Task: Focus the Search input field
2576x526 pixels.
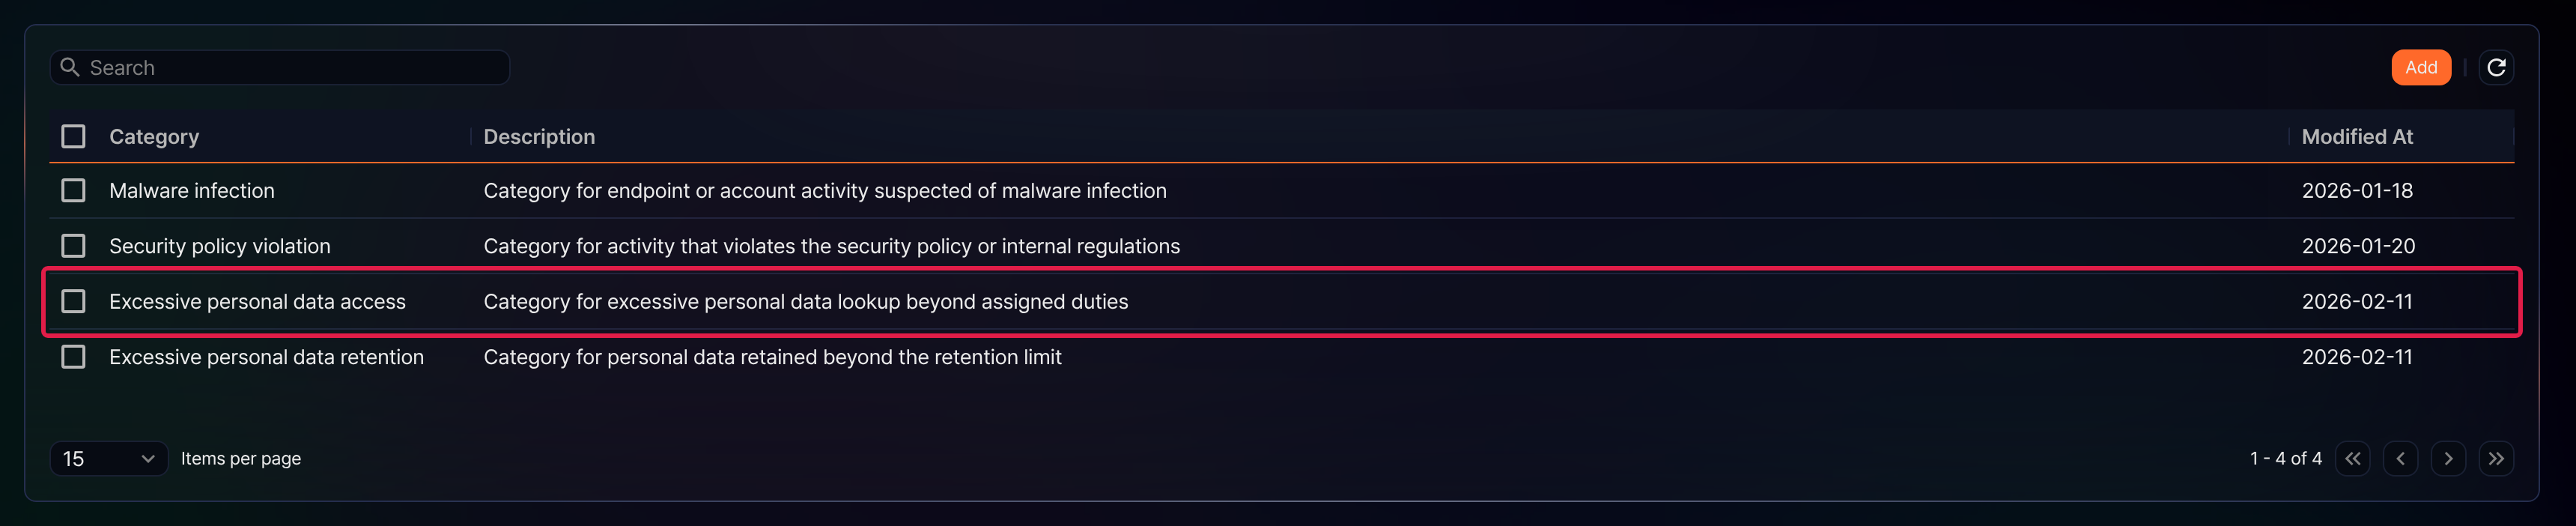Action: coord(280,67)
